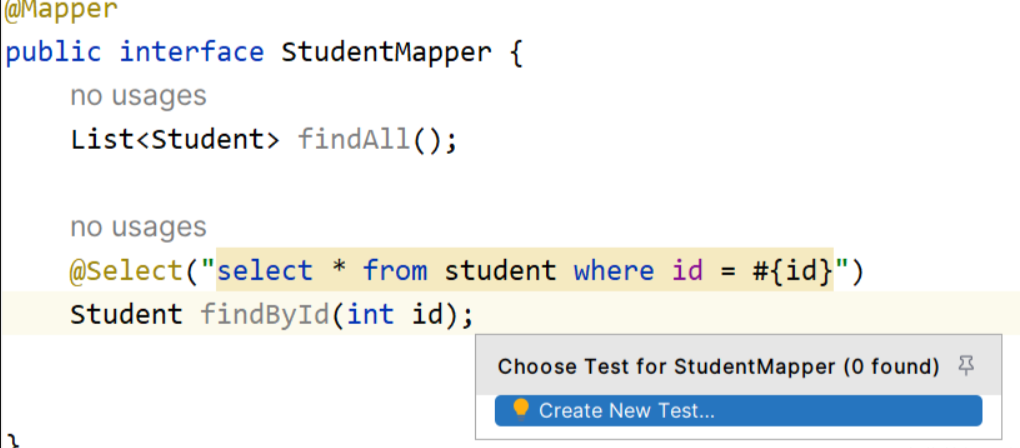Click the SQL keyword 'where' in query
Screen dimensions: 1020x448
(613, 270)
